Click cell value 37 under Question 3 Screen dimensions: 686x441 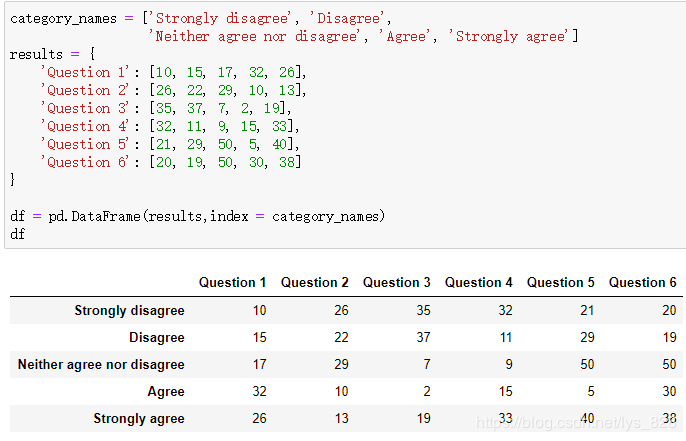(423, 338)
